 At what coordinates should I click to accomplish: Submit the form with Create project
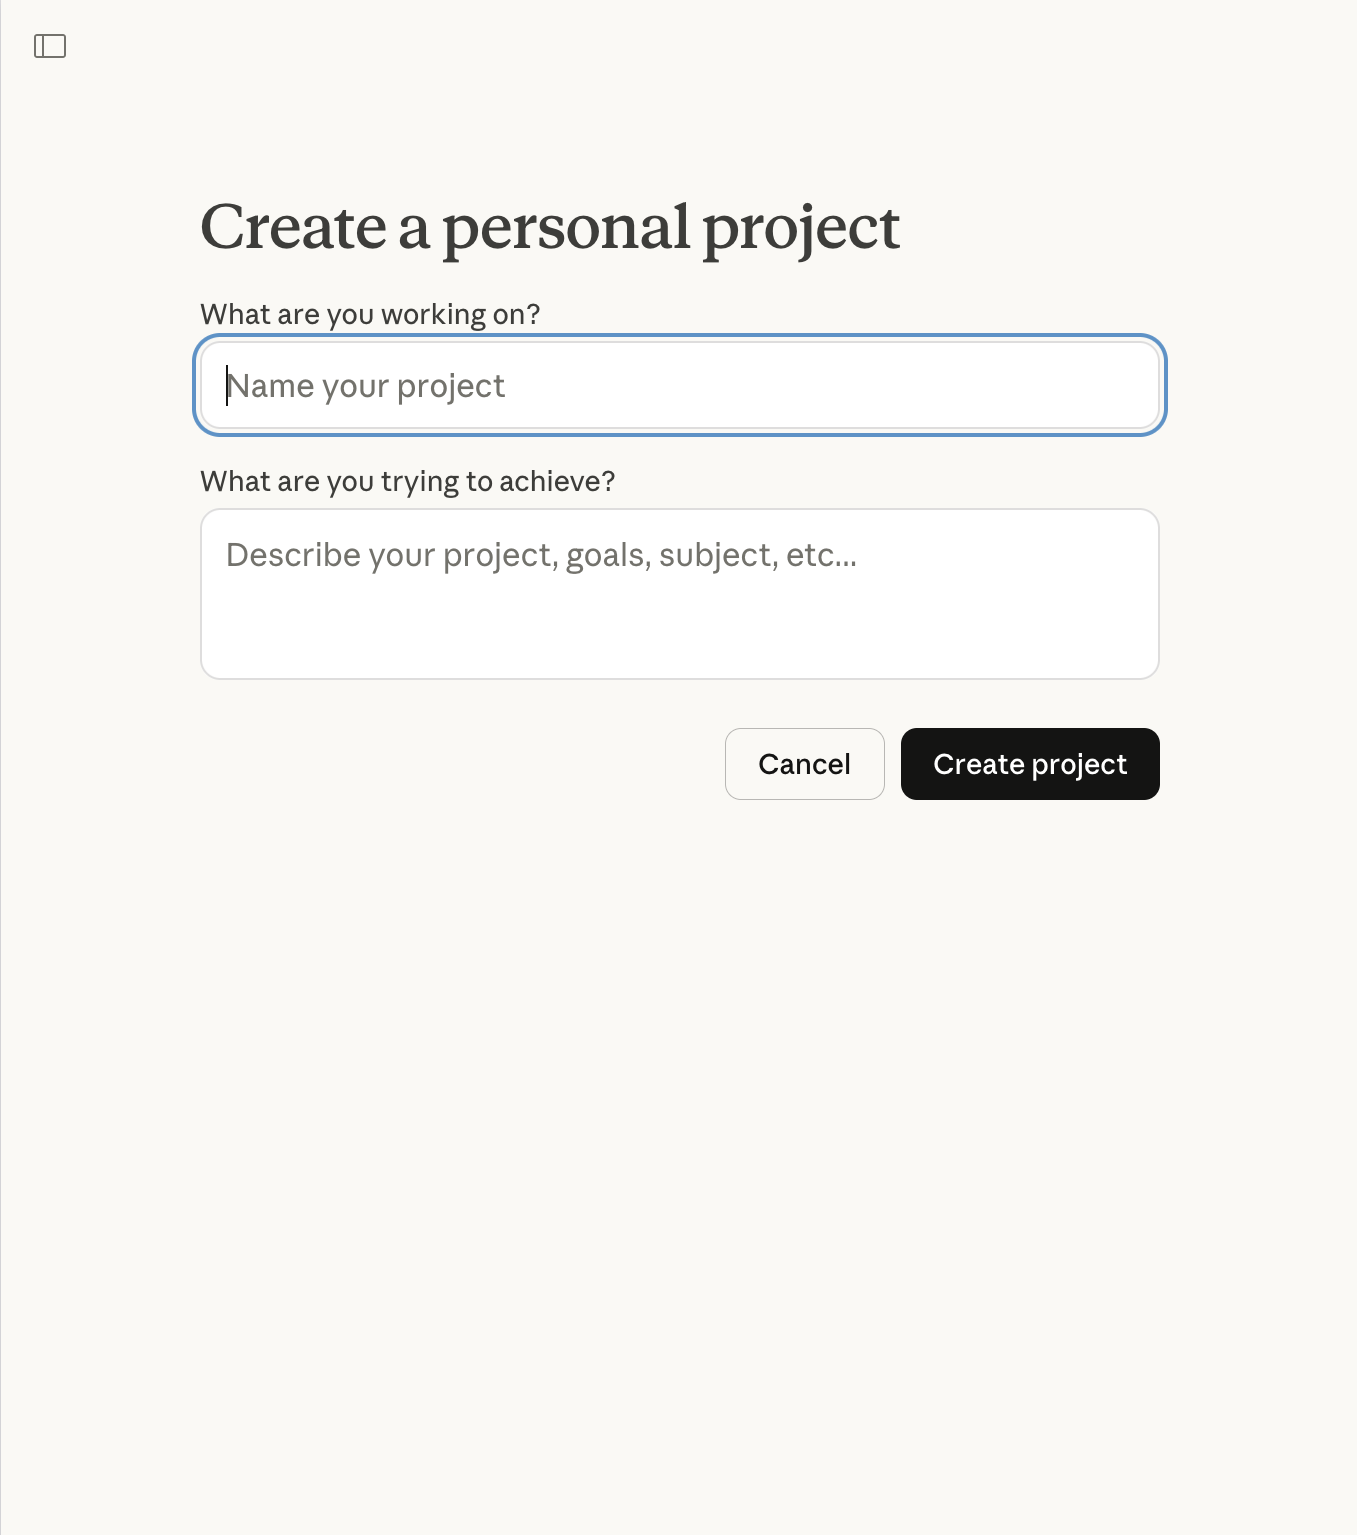point(1030,764)
